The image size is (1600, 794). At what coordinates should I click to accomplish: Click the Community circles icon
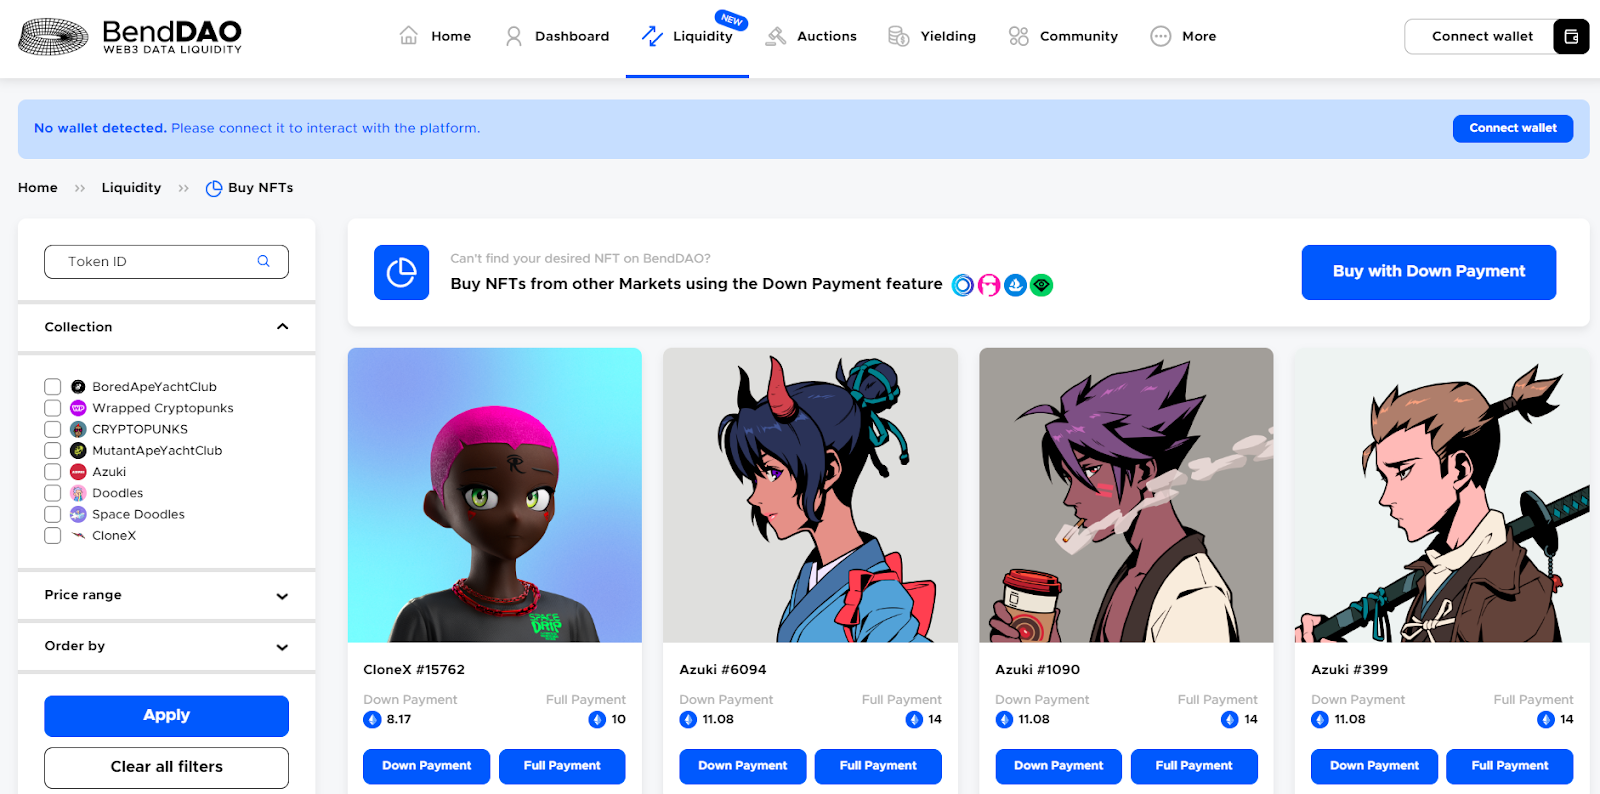click(x=1019, y=36)
